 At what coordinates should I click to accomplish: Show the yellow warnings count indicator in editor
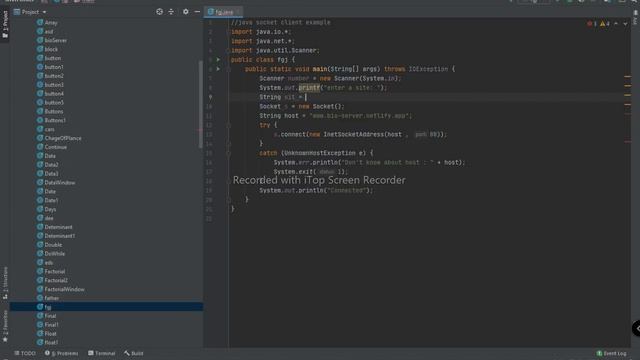pos(605,24)
